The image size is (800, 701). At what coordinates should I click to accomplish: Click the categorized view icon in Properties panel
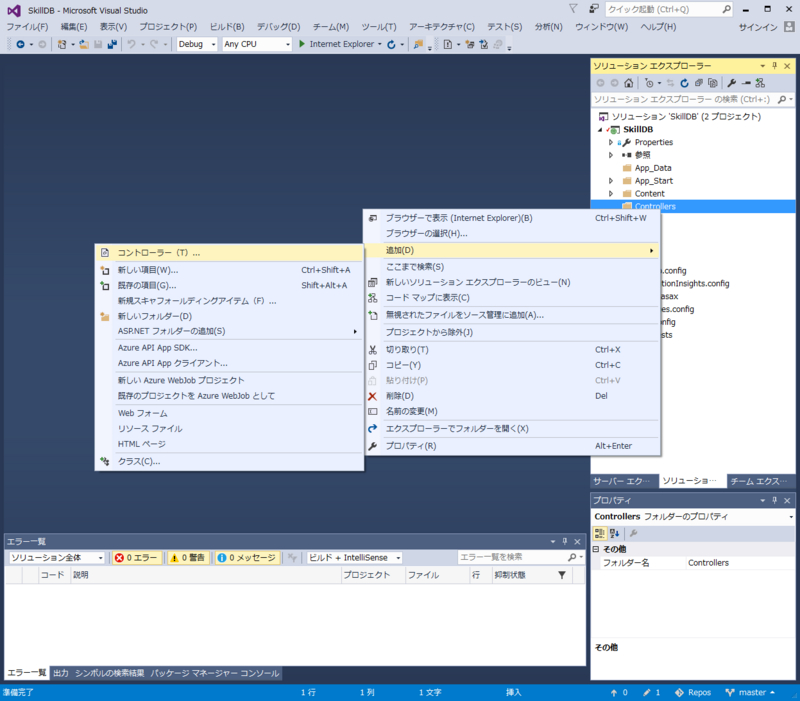click(599, 533)
